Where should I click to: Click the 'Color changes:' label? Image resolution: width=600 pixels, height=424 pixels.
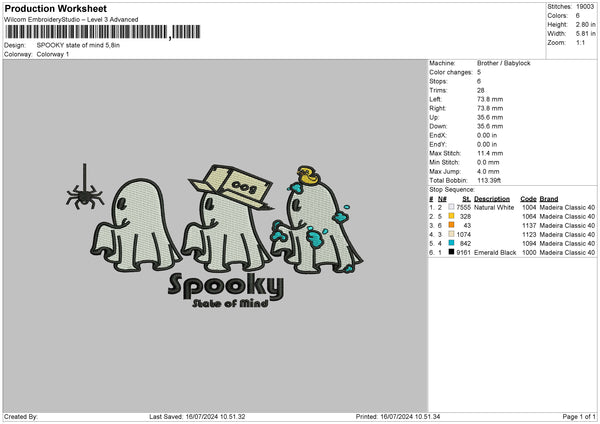pyautogui.click(x=451, y=72)
